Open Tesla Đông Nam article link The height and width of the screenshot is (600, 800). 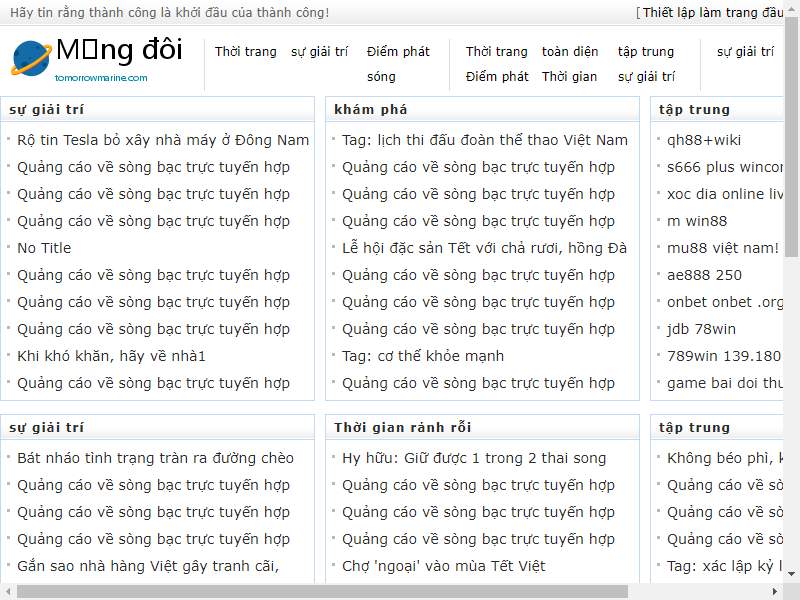point(163,140)
